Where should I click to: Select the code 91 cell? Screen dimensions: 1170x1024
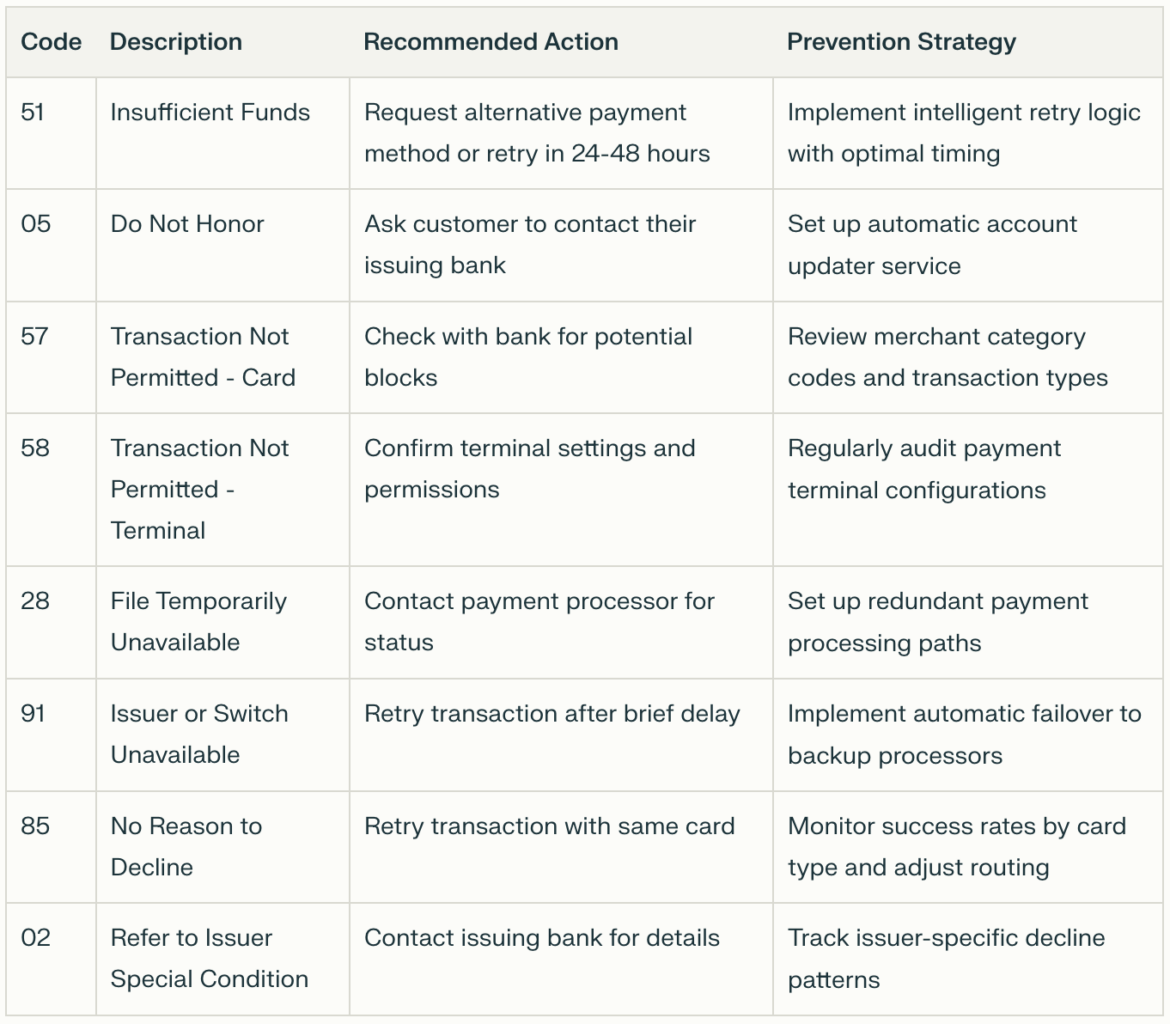(33, 714)
